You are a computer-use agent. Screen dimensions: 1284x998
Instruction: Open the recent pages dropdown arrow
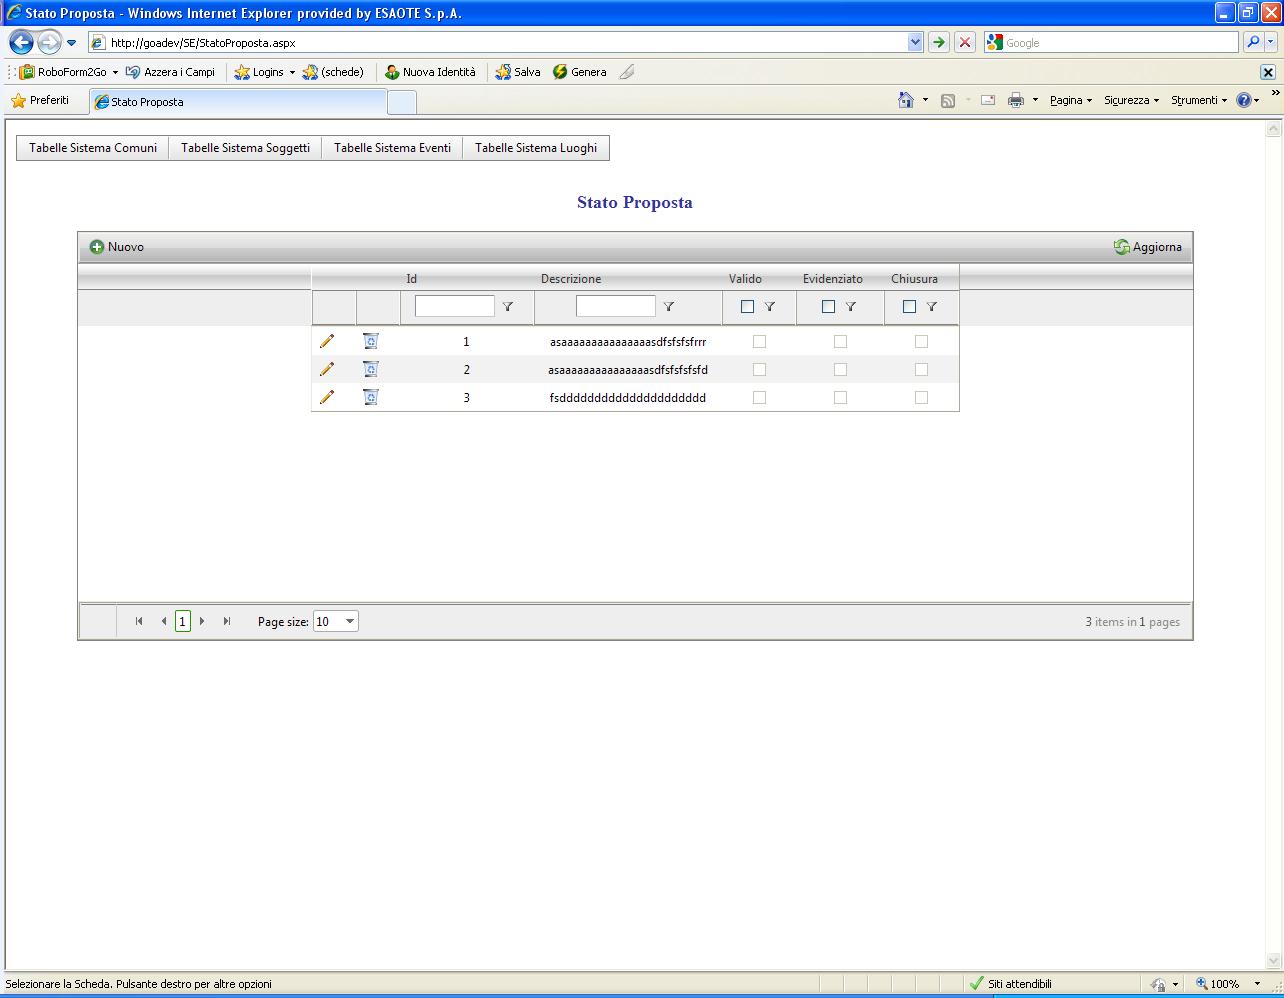click(x=72, y=43)
